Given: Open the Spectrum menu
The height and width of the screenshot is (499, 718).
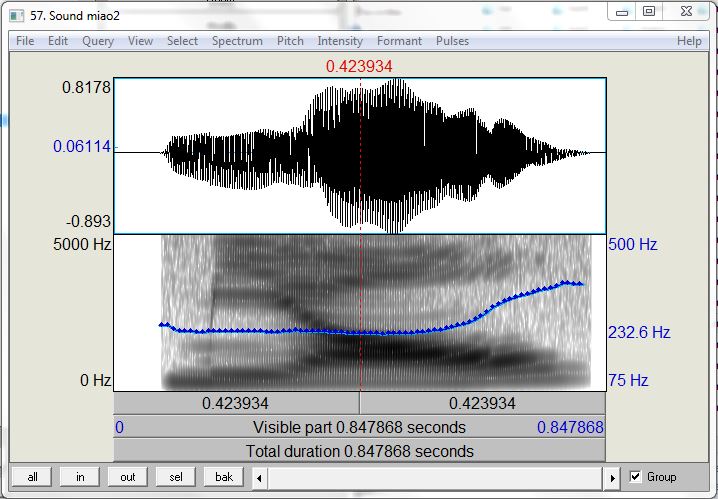Looking at the screenshot, I should pyautogui.click(x=237, y=41).
